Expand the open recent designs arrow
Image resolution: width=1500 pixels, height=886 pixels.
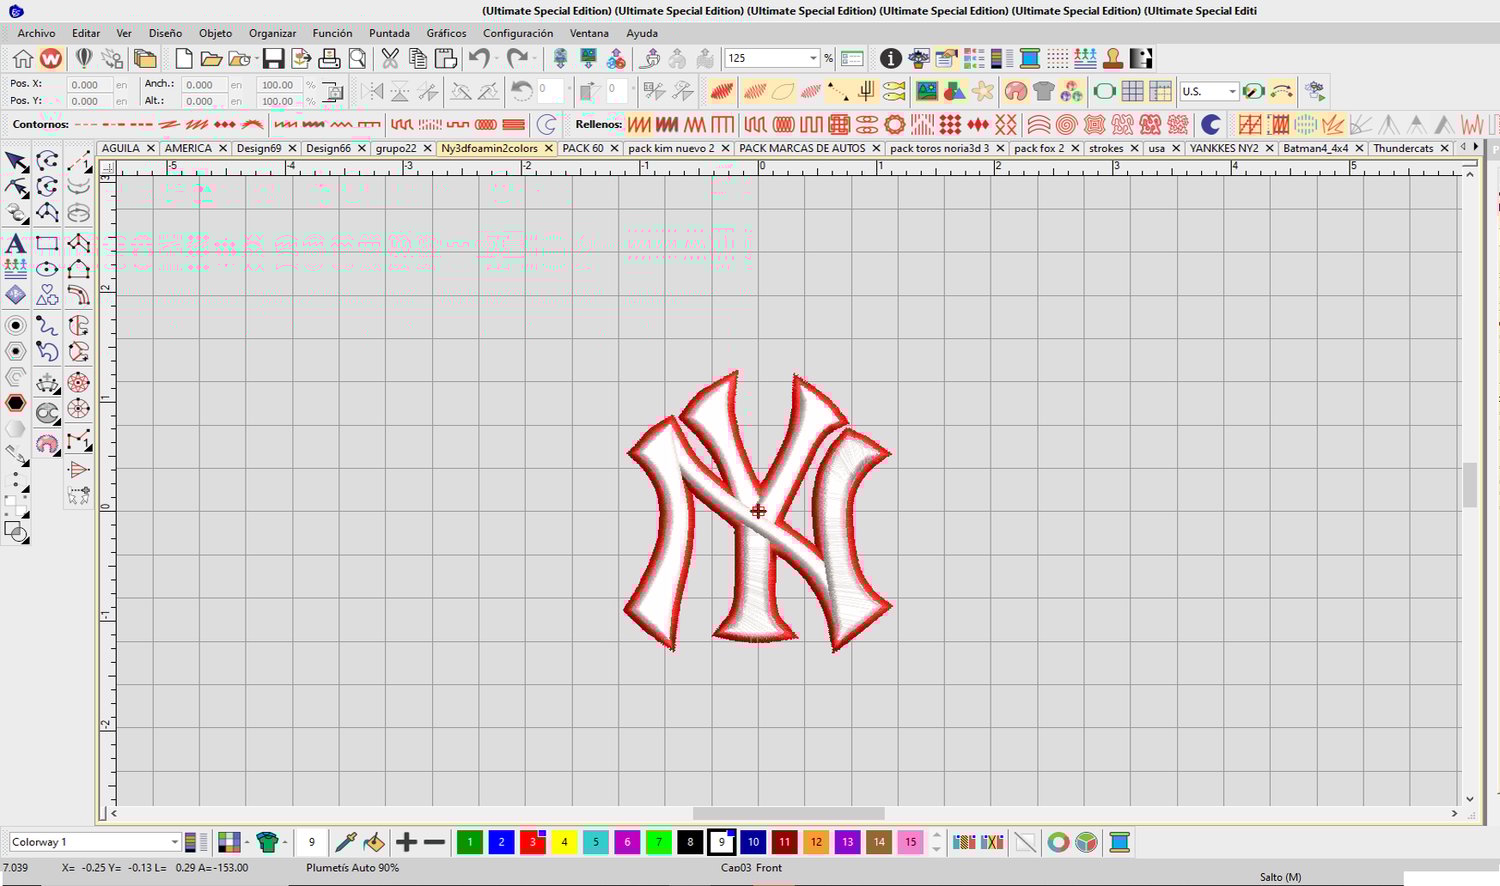[x=257, y=58]
